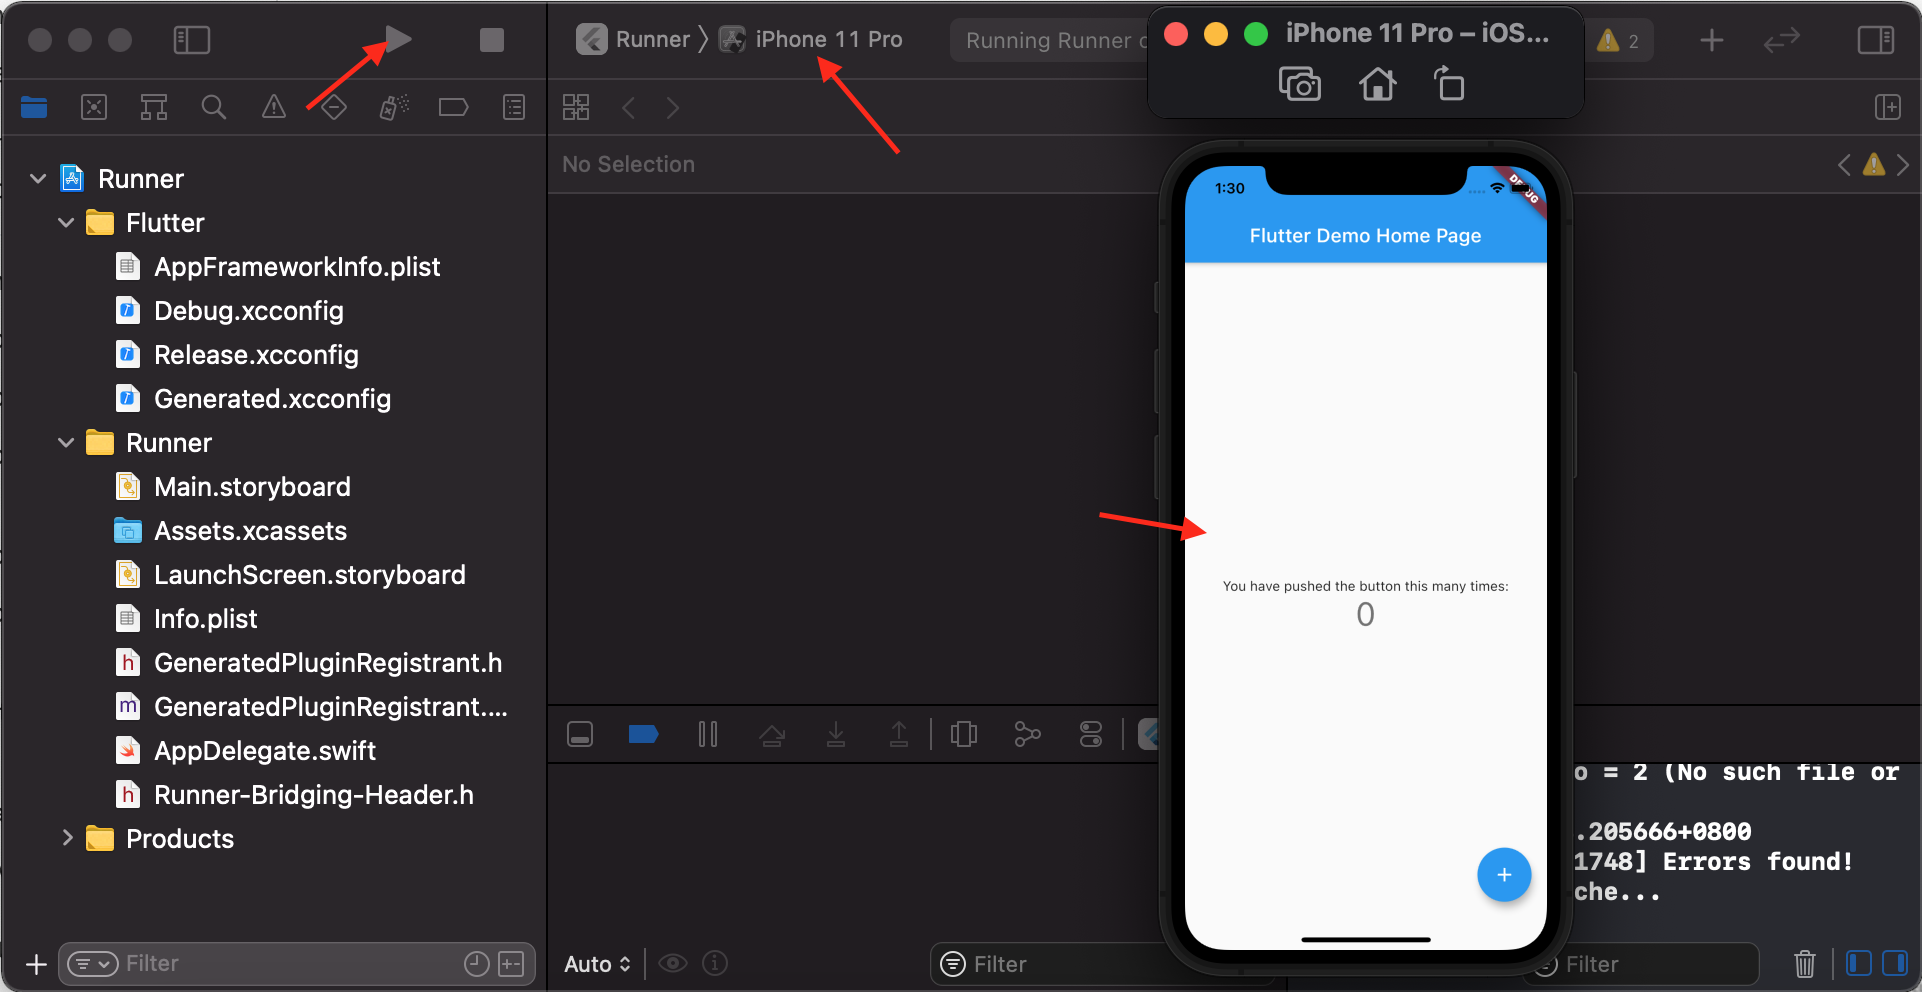Viewport: 1922px width, 992px height.
Task: Click the Library plus button
Action: 1712,40
